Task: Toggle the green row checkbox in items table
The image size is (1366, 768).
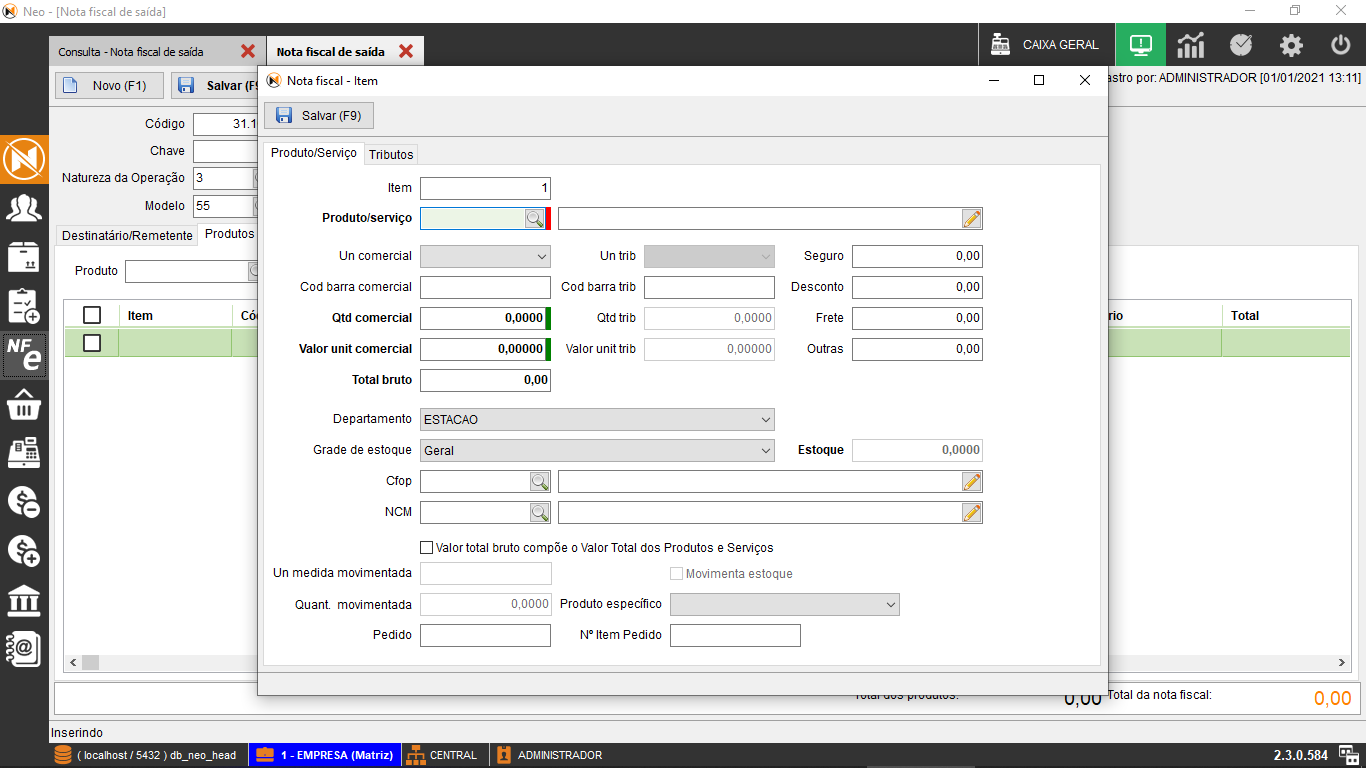Action: pos(92,343)
